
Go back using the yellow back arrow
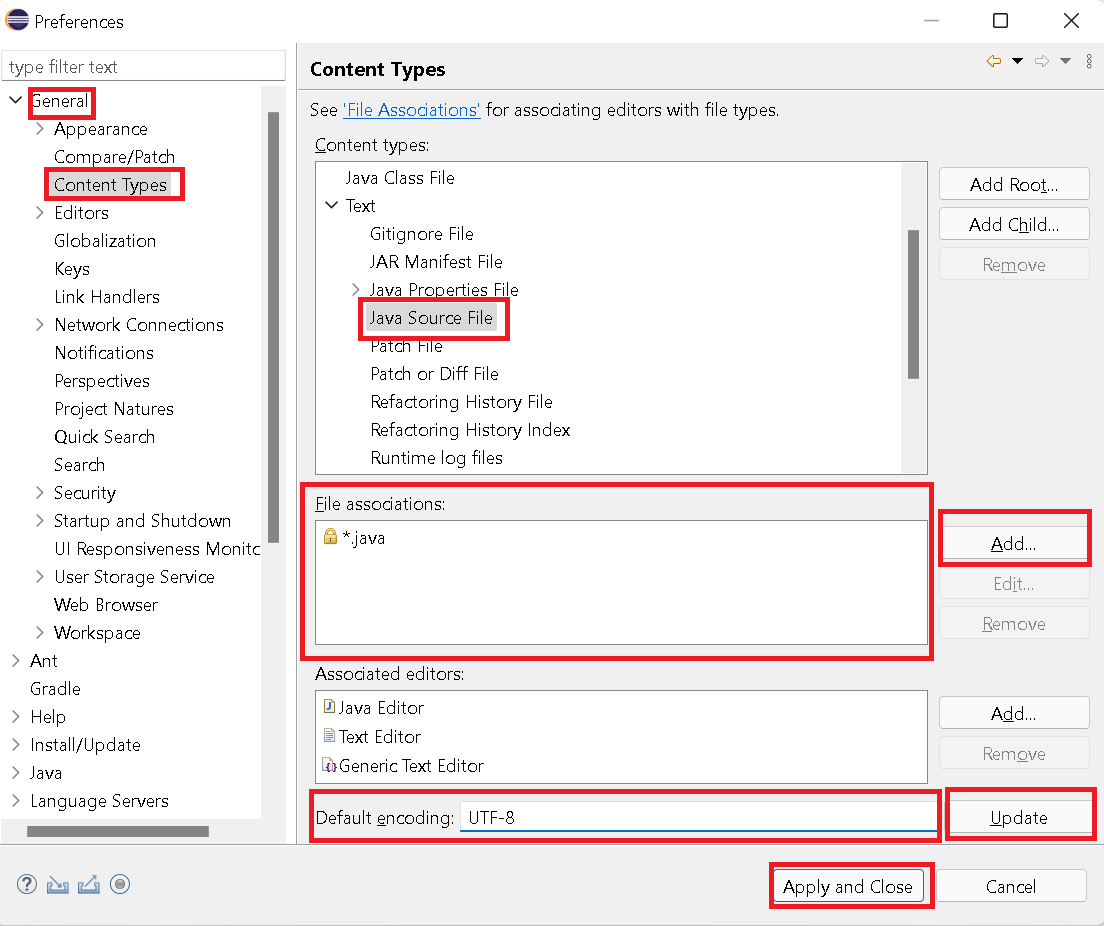coord(993,62)
